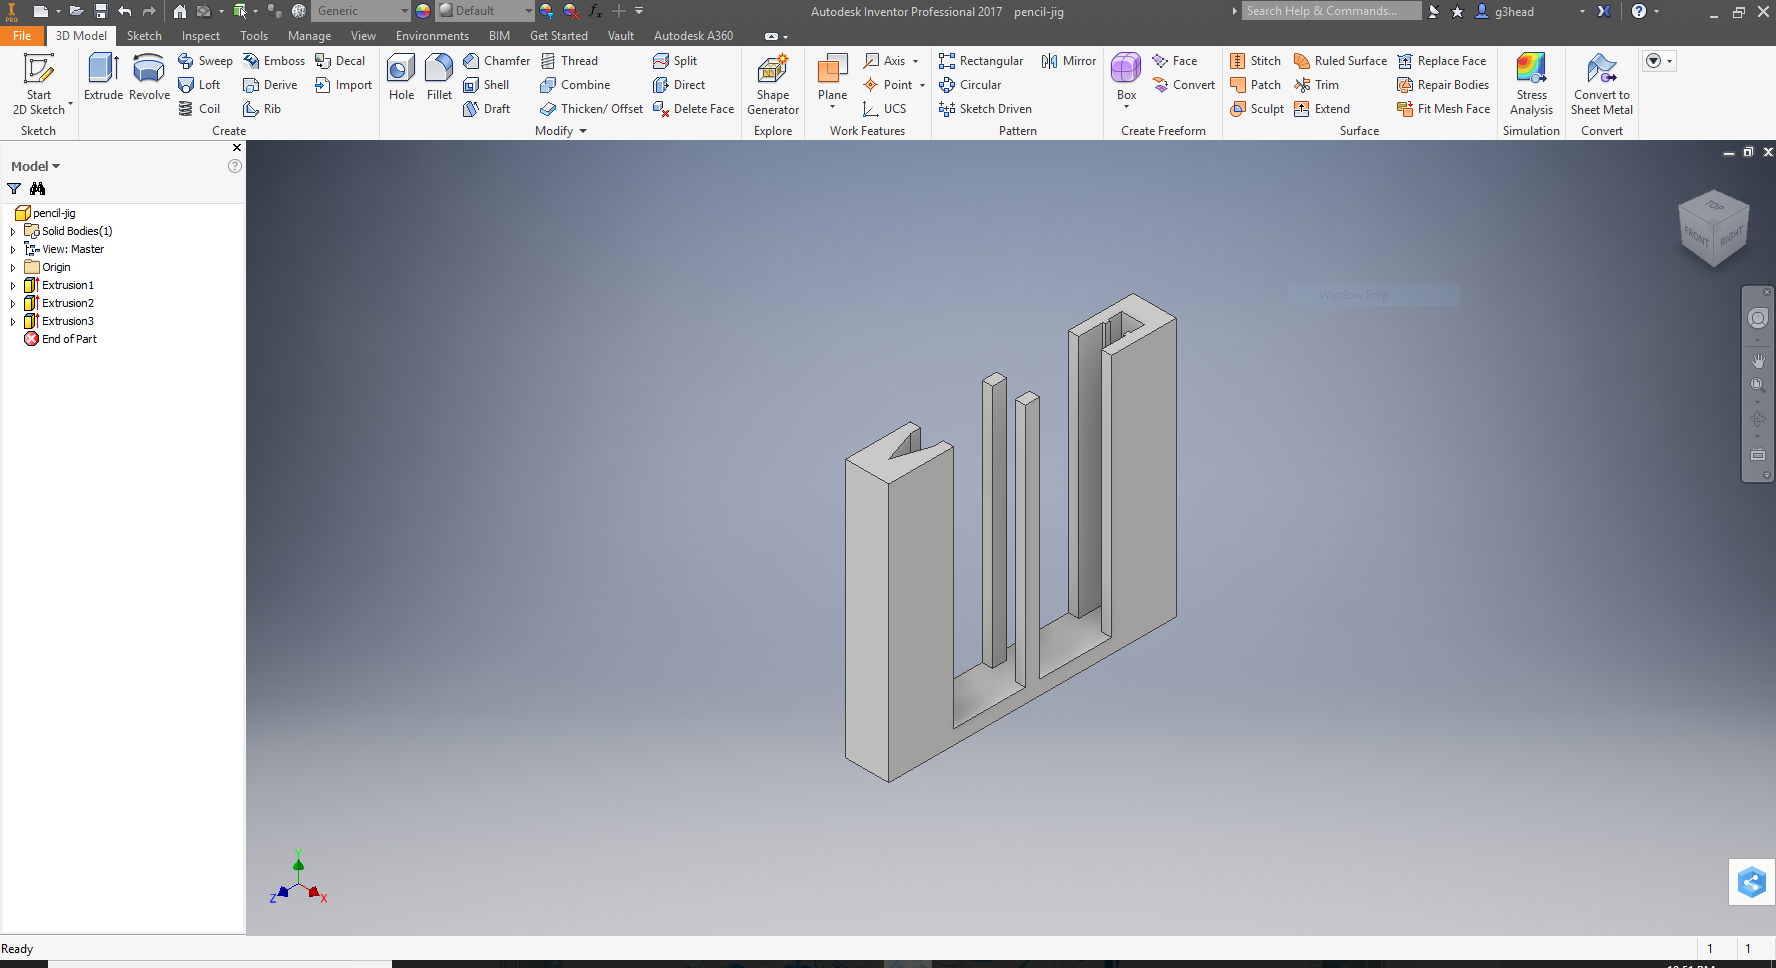Screen dimensions: 1776x968
Task: Click Start 2D Sketch
Action: click(x=40, y=80)
